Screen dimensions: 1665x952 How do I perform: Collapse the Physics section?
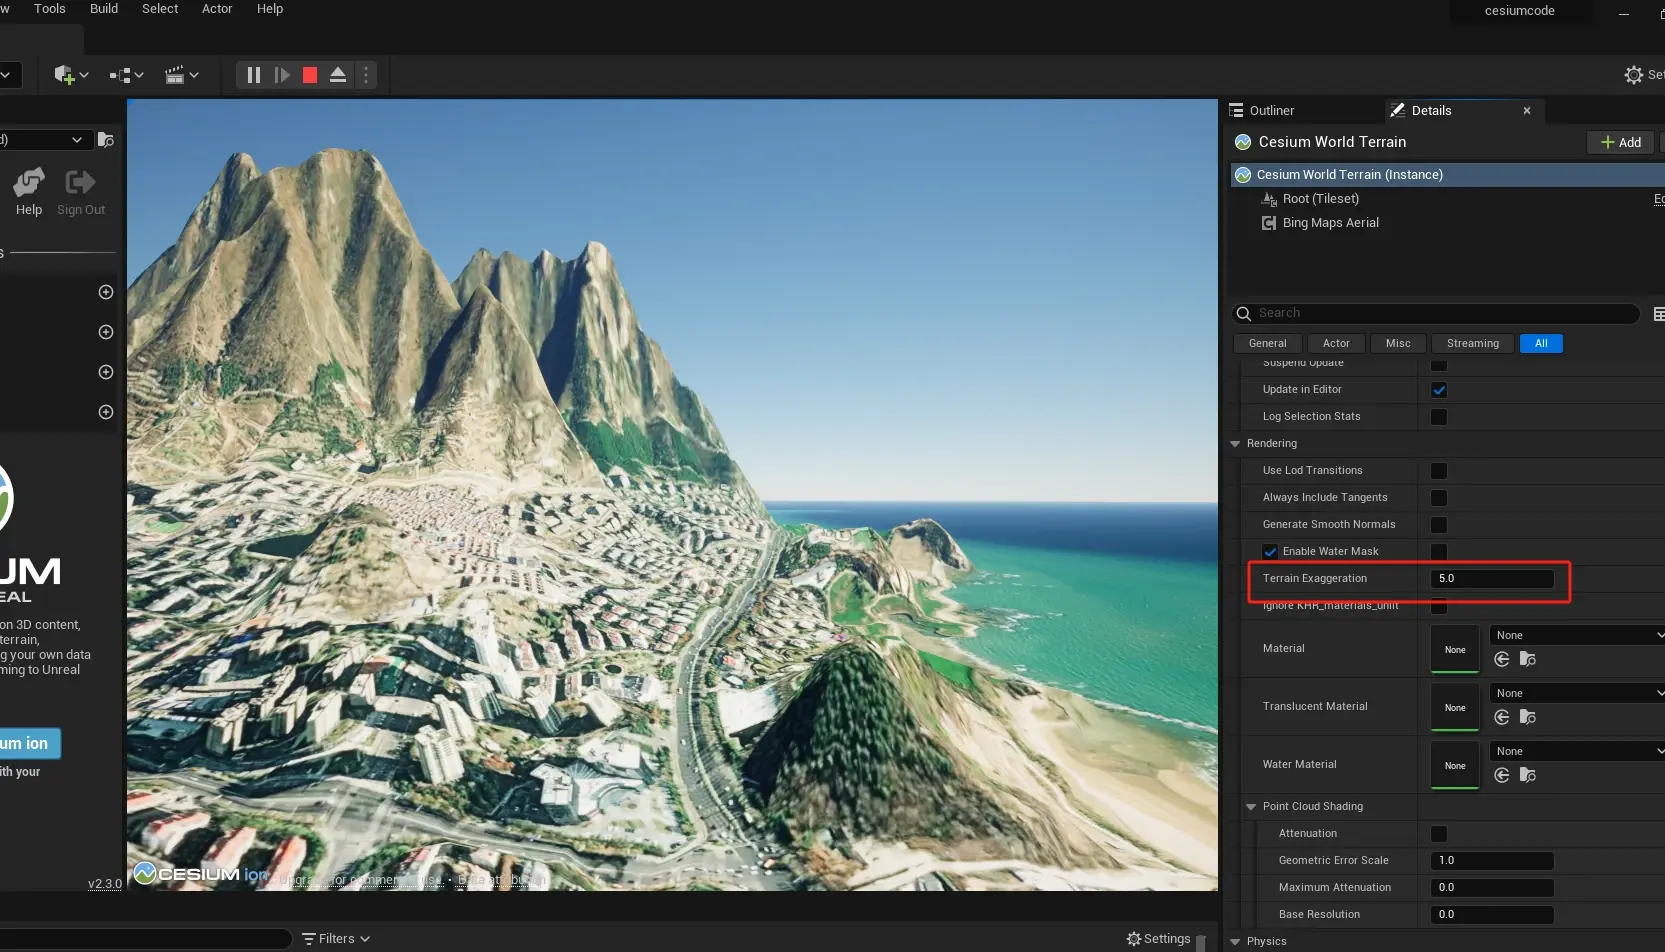(1235, 942)
